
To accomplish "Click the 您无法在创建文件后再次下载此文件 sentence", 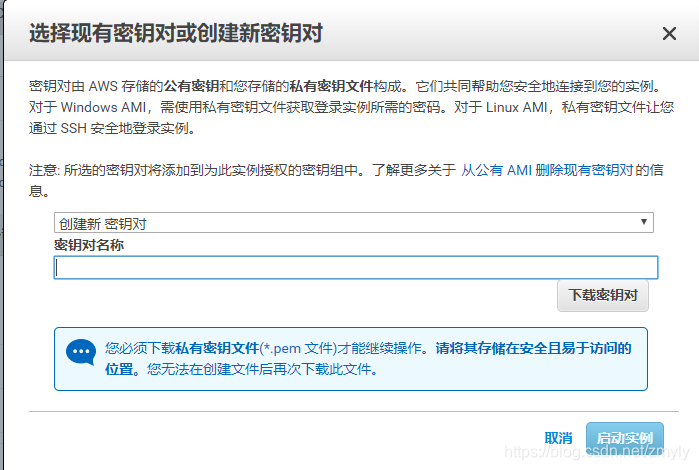I will [x=262, y=369].
